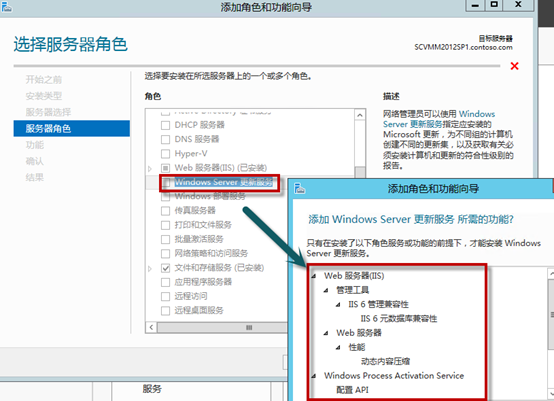
Task: Maximize the main wizard window
Action: 494,5
